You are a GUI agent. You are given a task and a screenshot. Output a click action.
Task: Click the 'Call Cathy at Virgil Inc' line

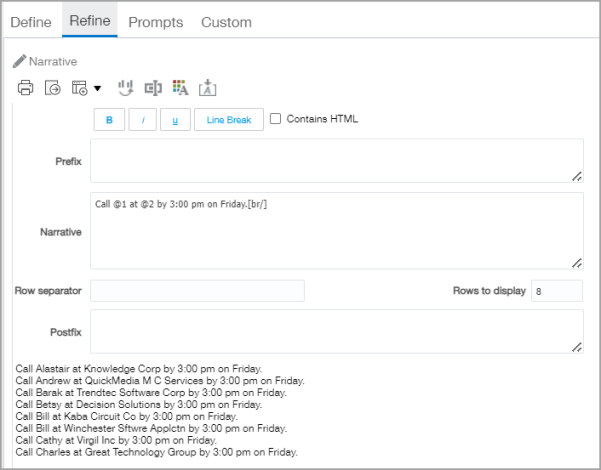click(116, 440)
